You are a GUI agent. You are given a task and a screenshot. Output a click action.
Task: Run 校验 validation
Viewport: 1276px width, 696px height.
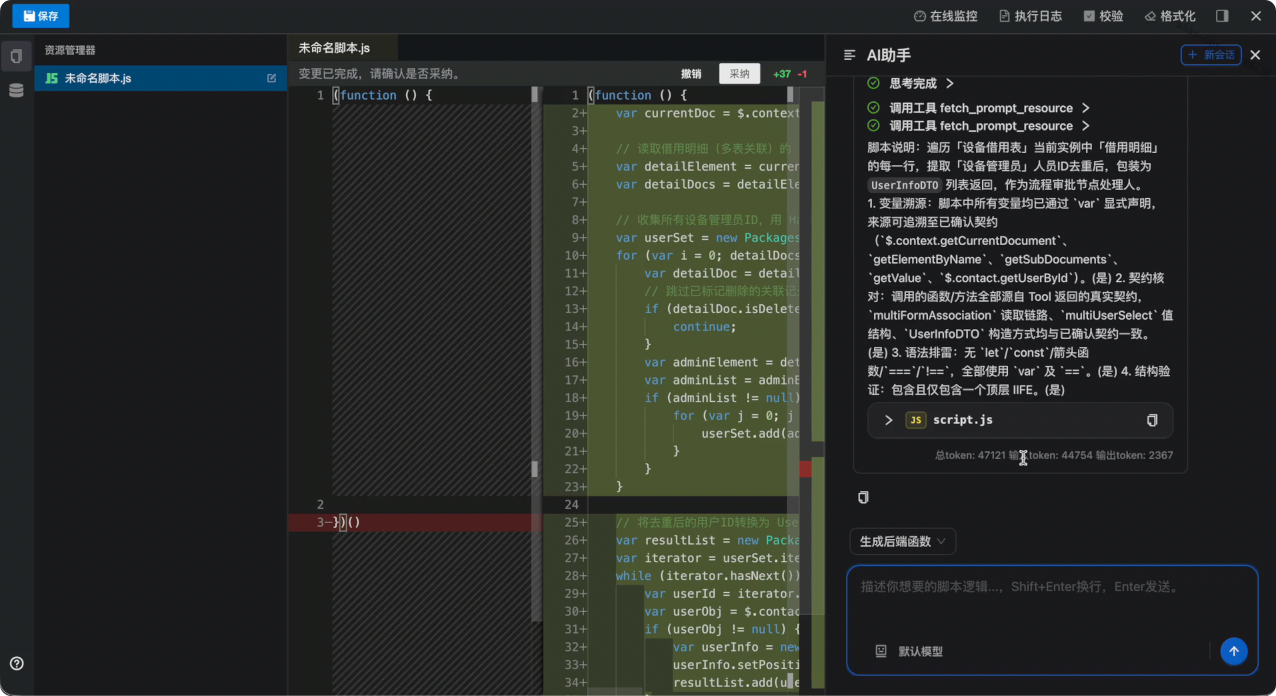click(x=1102, y=16)
